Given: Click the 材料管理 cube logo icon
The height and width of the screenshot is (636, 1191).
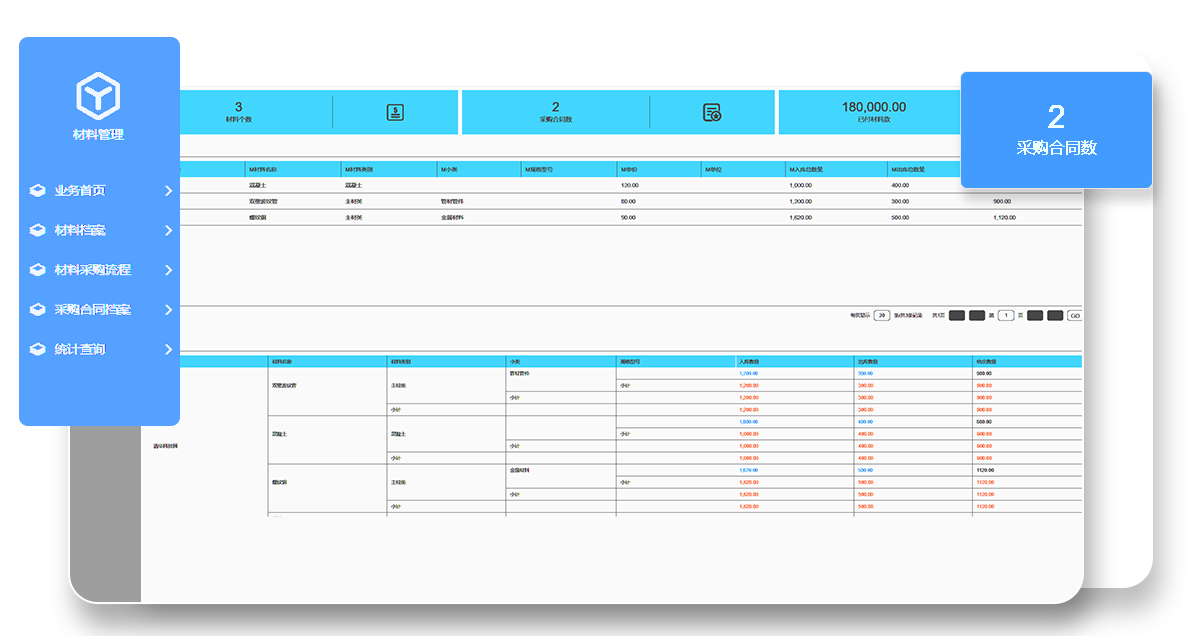Looking at the screenshot, I should coord(98,95).
